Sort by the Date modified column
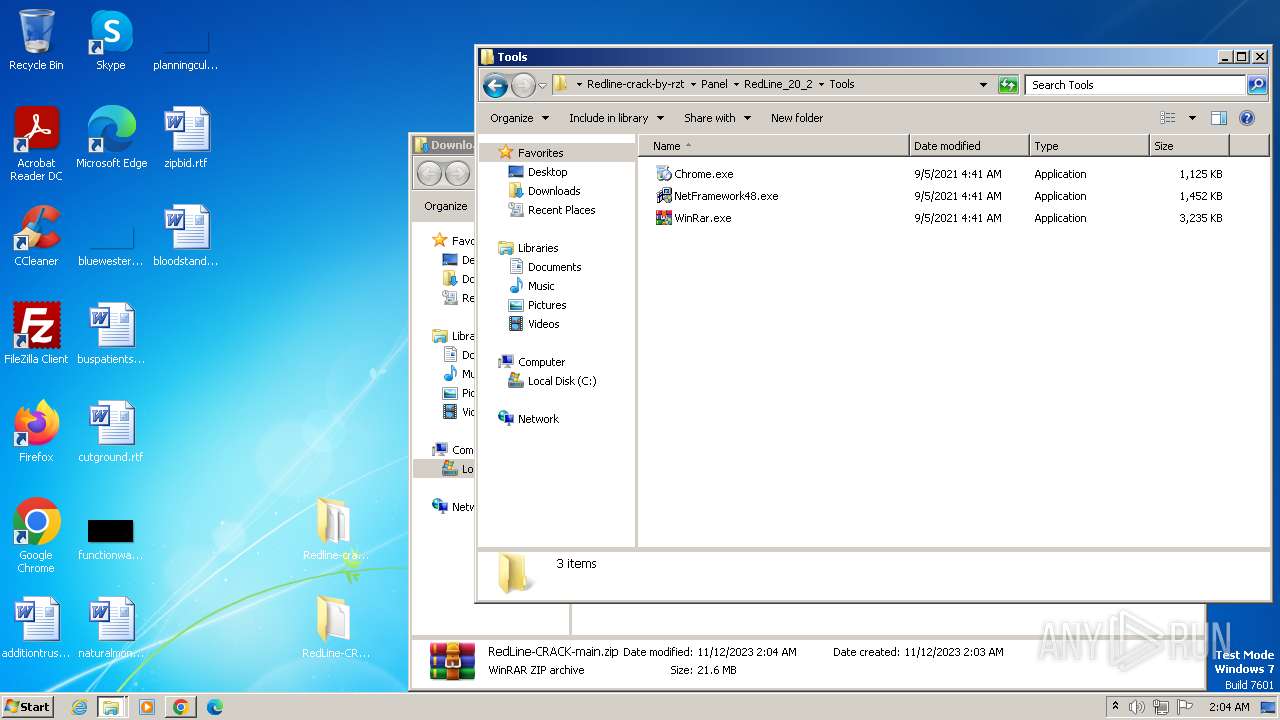Image resolution: width=1280 pixels, height=720 pixels. 969,146
